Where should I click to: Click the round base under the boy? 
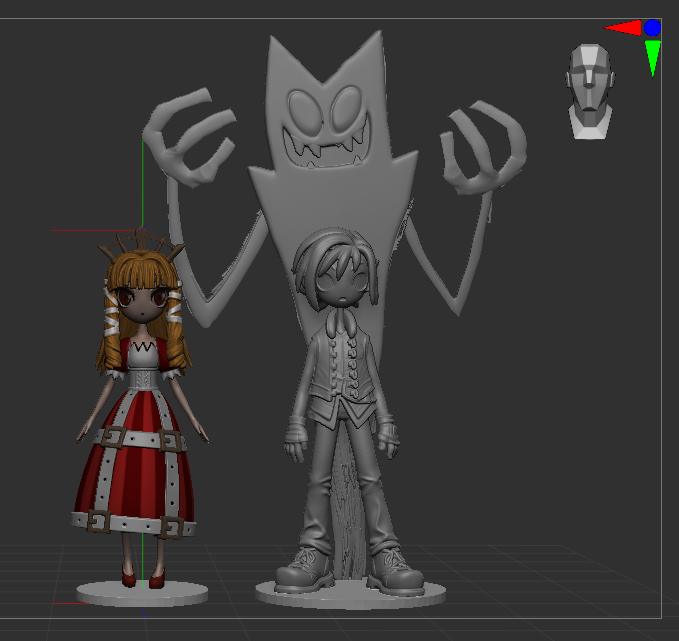point(350,595)
